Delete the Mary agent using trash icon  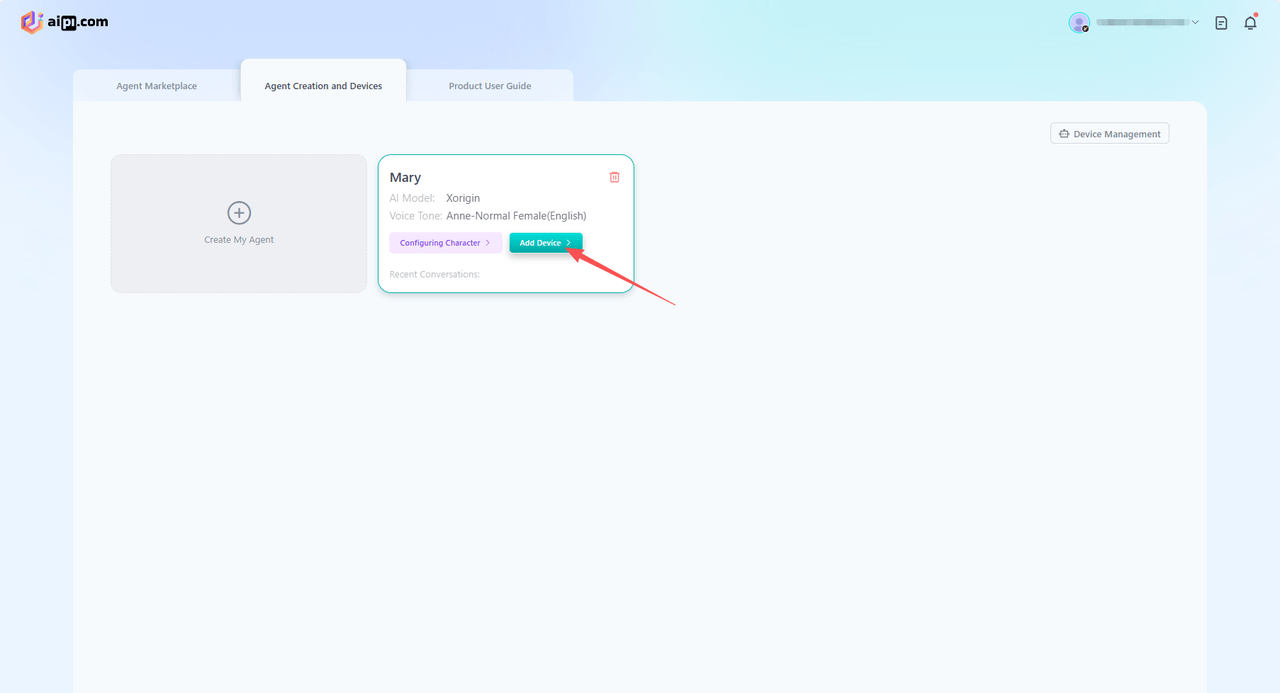point(614,177)
